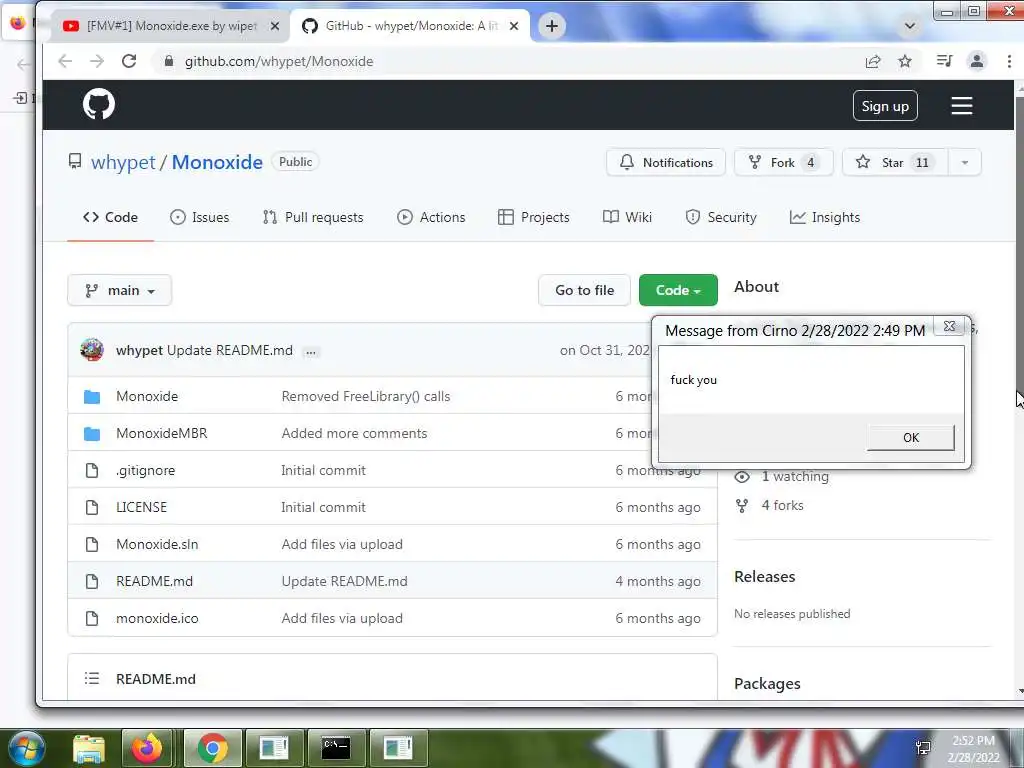Open the MonoxideMBR folder
The height and width of the screenshot is (768, 1024).
(161, 434)
